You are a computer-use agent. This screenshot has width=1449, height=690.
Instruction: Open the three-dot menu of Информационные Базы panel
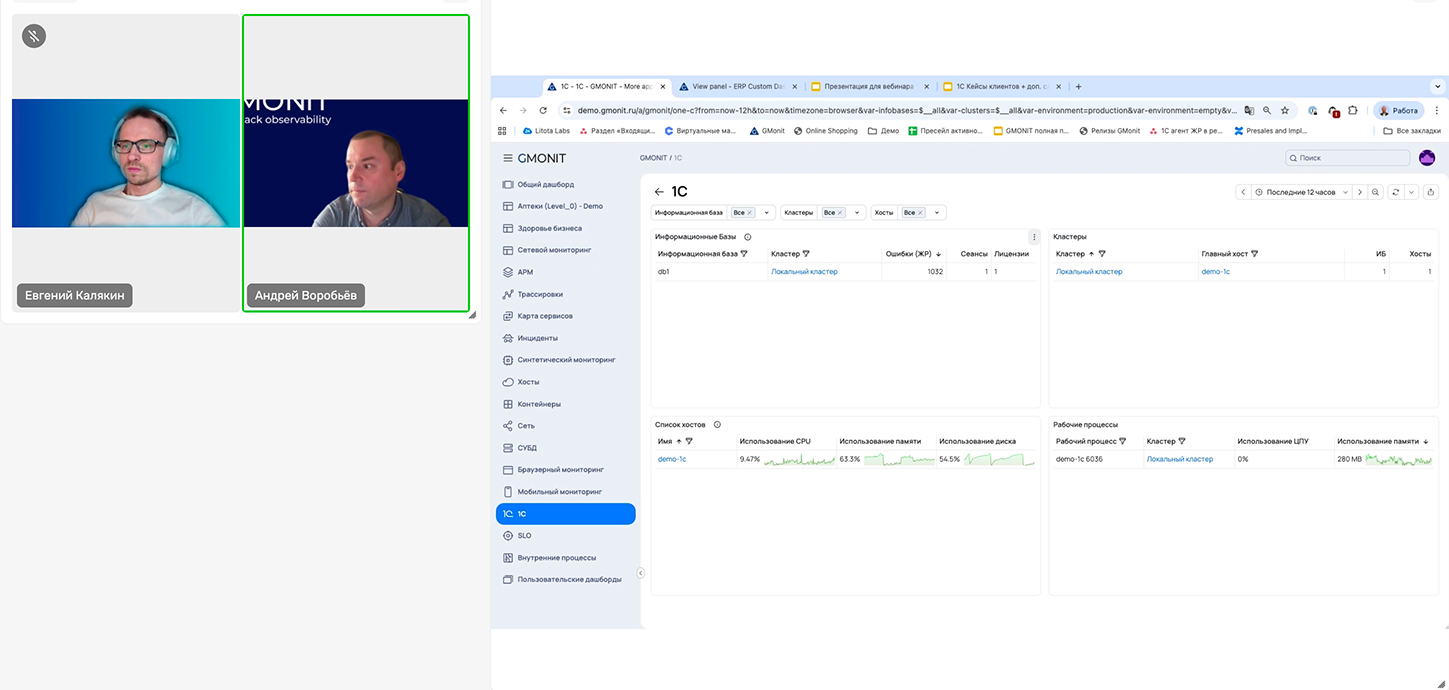(1034, 237)
